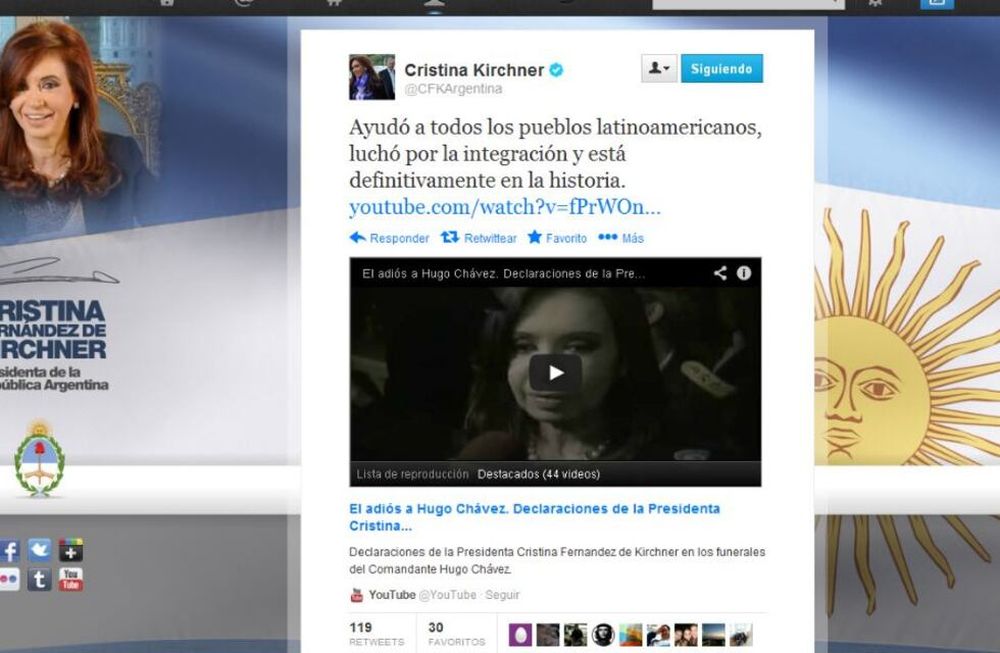Open the video title 'El adiós a Hugo Chávez' link

pos(534,517)
